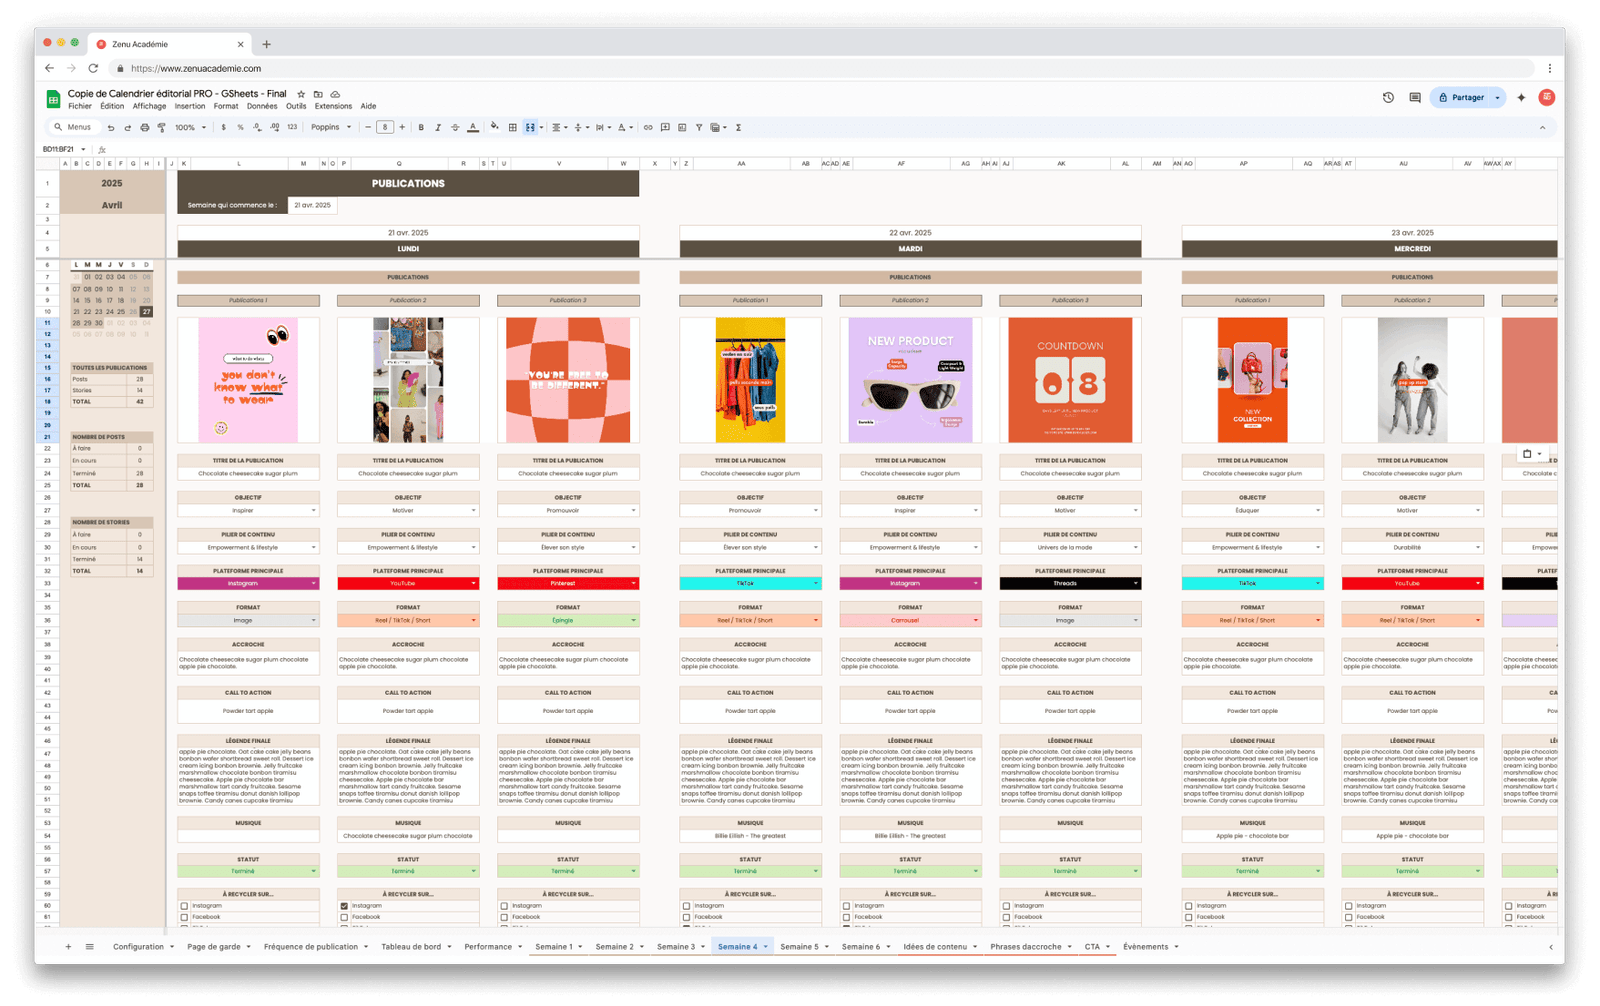
Task: Open the functions sigma icon
Action: point(739,128)
